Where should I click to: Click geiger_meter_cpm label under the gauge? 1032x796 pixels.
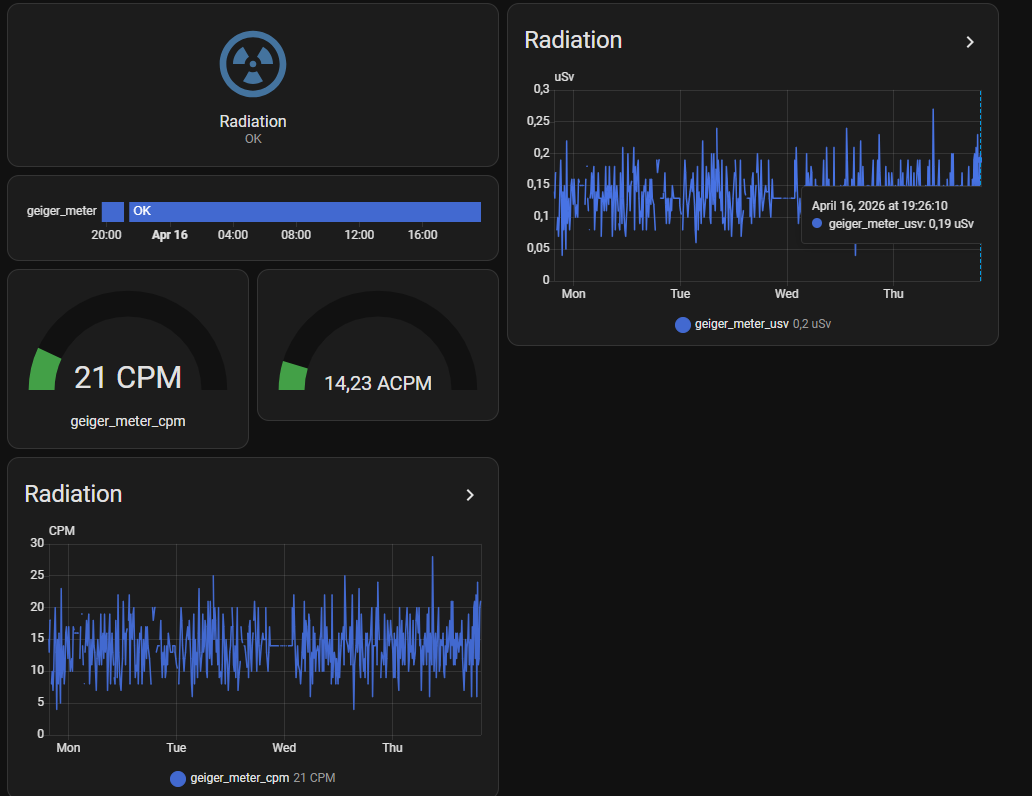[x=128, y=421]
